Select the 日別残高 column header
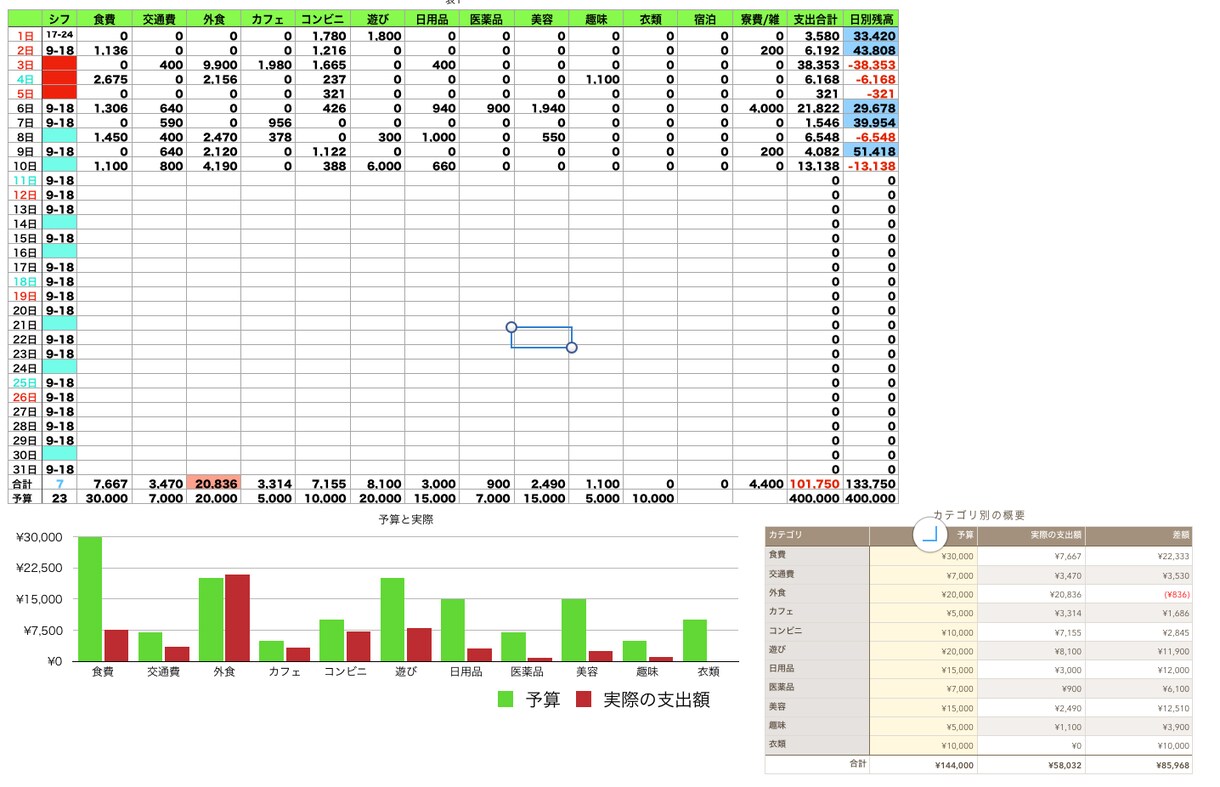1220x787 pixels. coord(871,19)
